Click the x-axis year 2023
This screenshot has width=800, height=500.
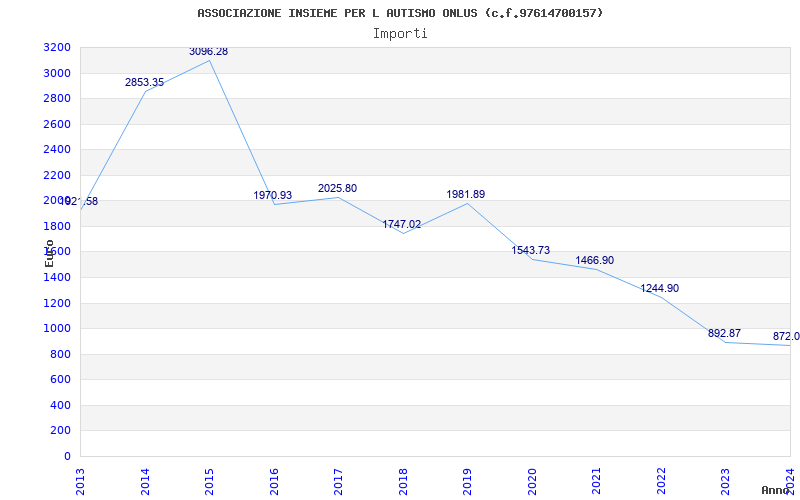[726, 481]
